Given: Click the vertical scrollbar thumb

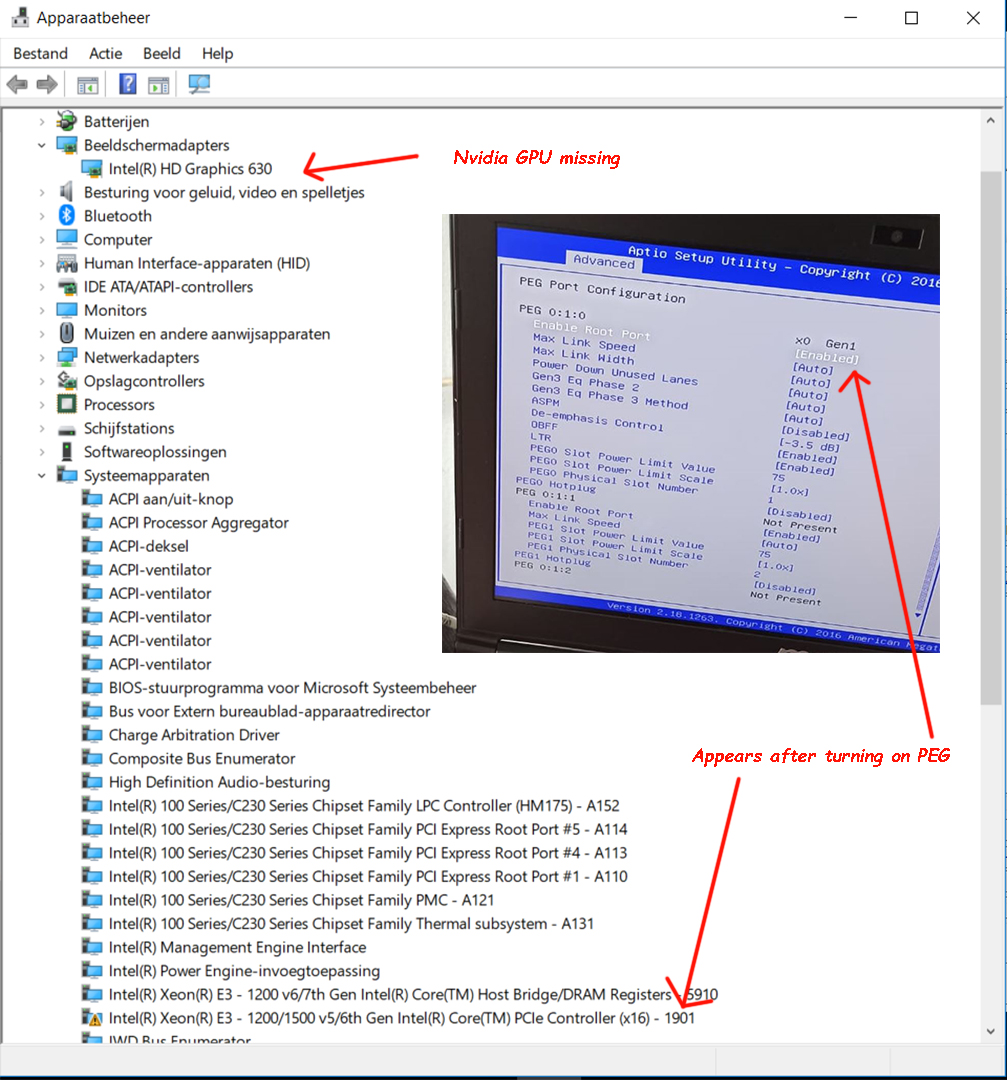Looking at the screenshot, I should coord(990,438).
